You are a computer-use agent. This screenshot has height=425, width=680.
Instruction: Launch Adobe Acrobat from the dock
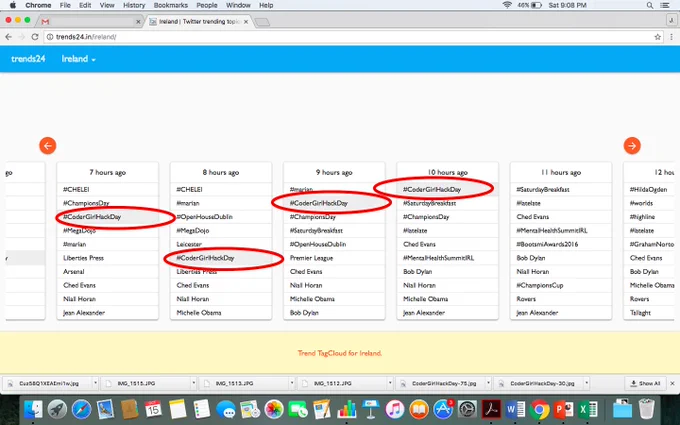coord(491,409)
